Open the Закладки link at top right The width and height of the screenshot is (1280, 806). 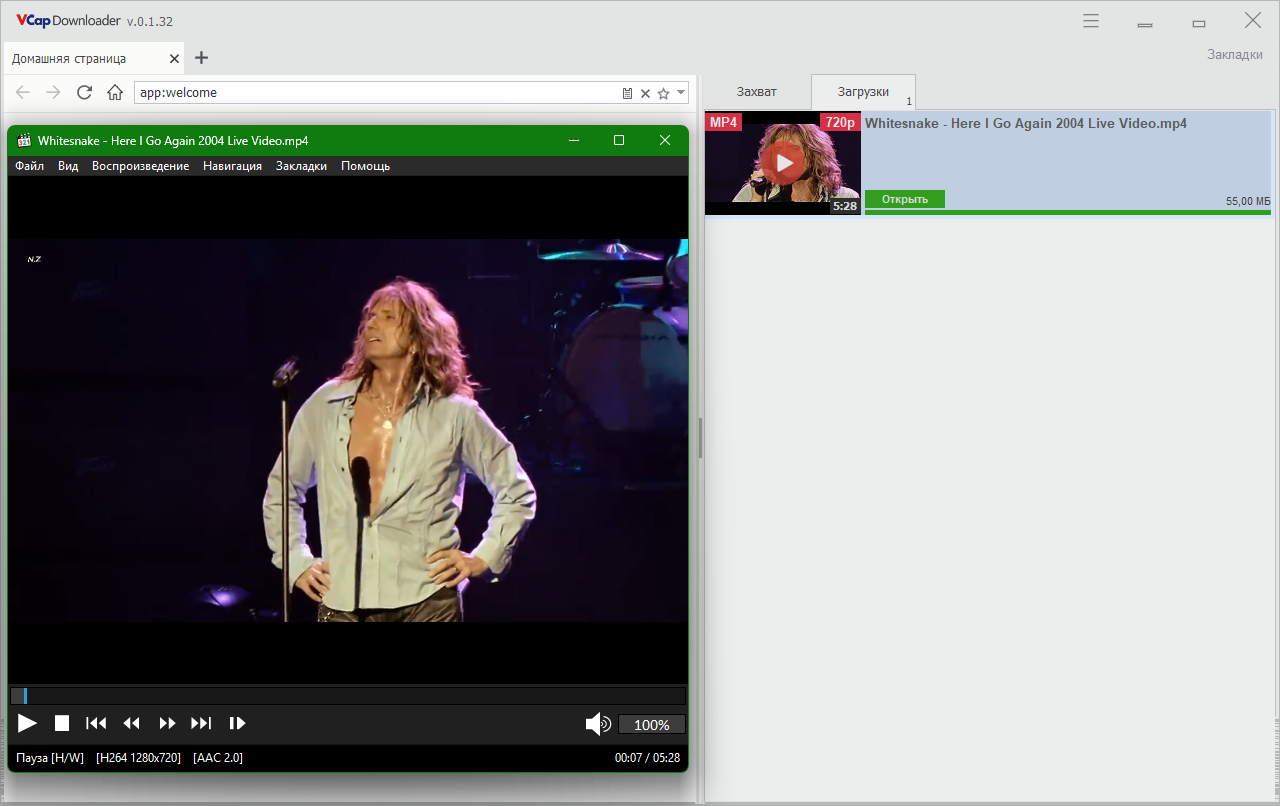(x=1235, y=54)
